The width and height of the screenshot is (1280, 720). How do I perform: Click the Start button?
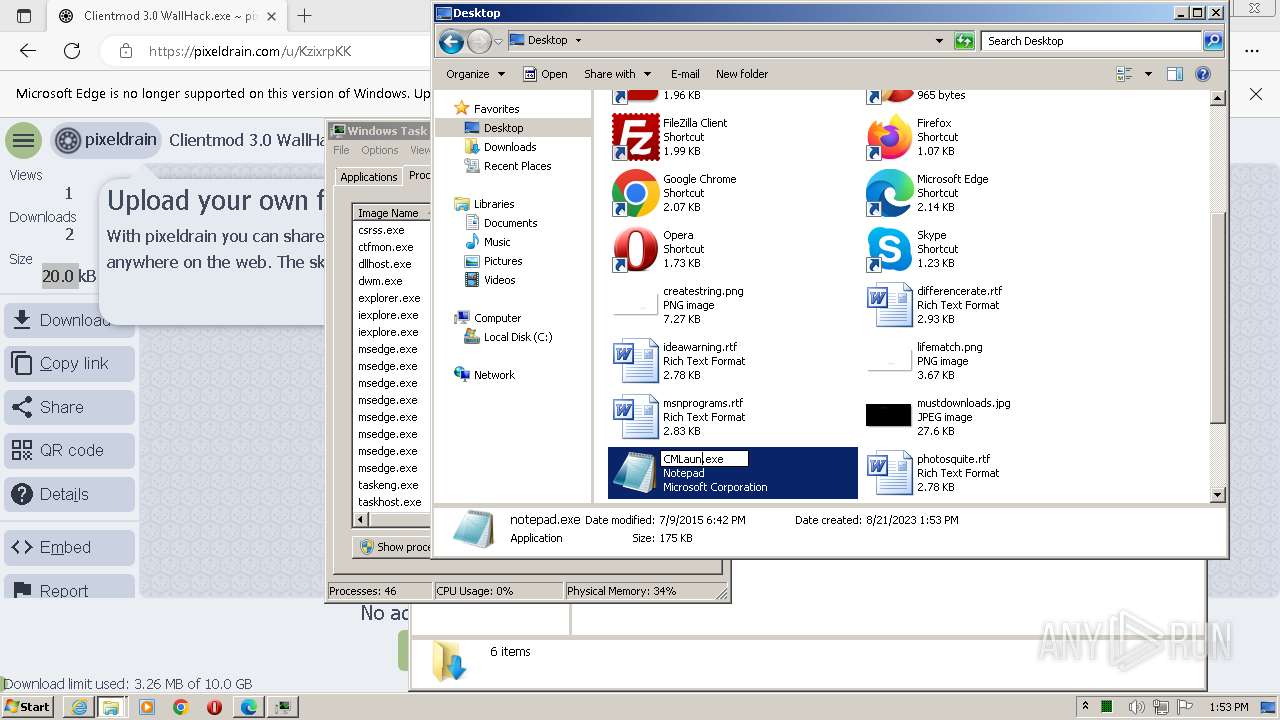pyautogui.click(x=27, y=707)
